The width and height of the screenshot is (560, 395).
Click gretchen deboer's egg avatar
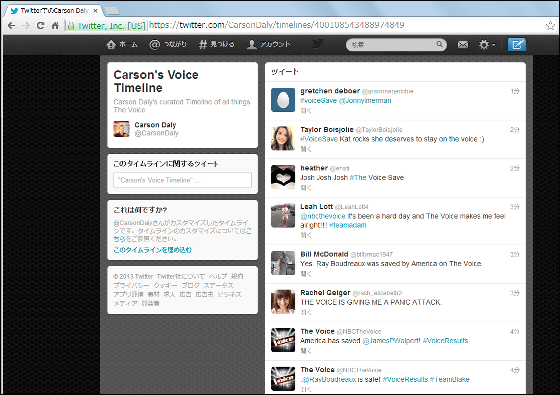(x=283, y=100)
